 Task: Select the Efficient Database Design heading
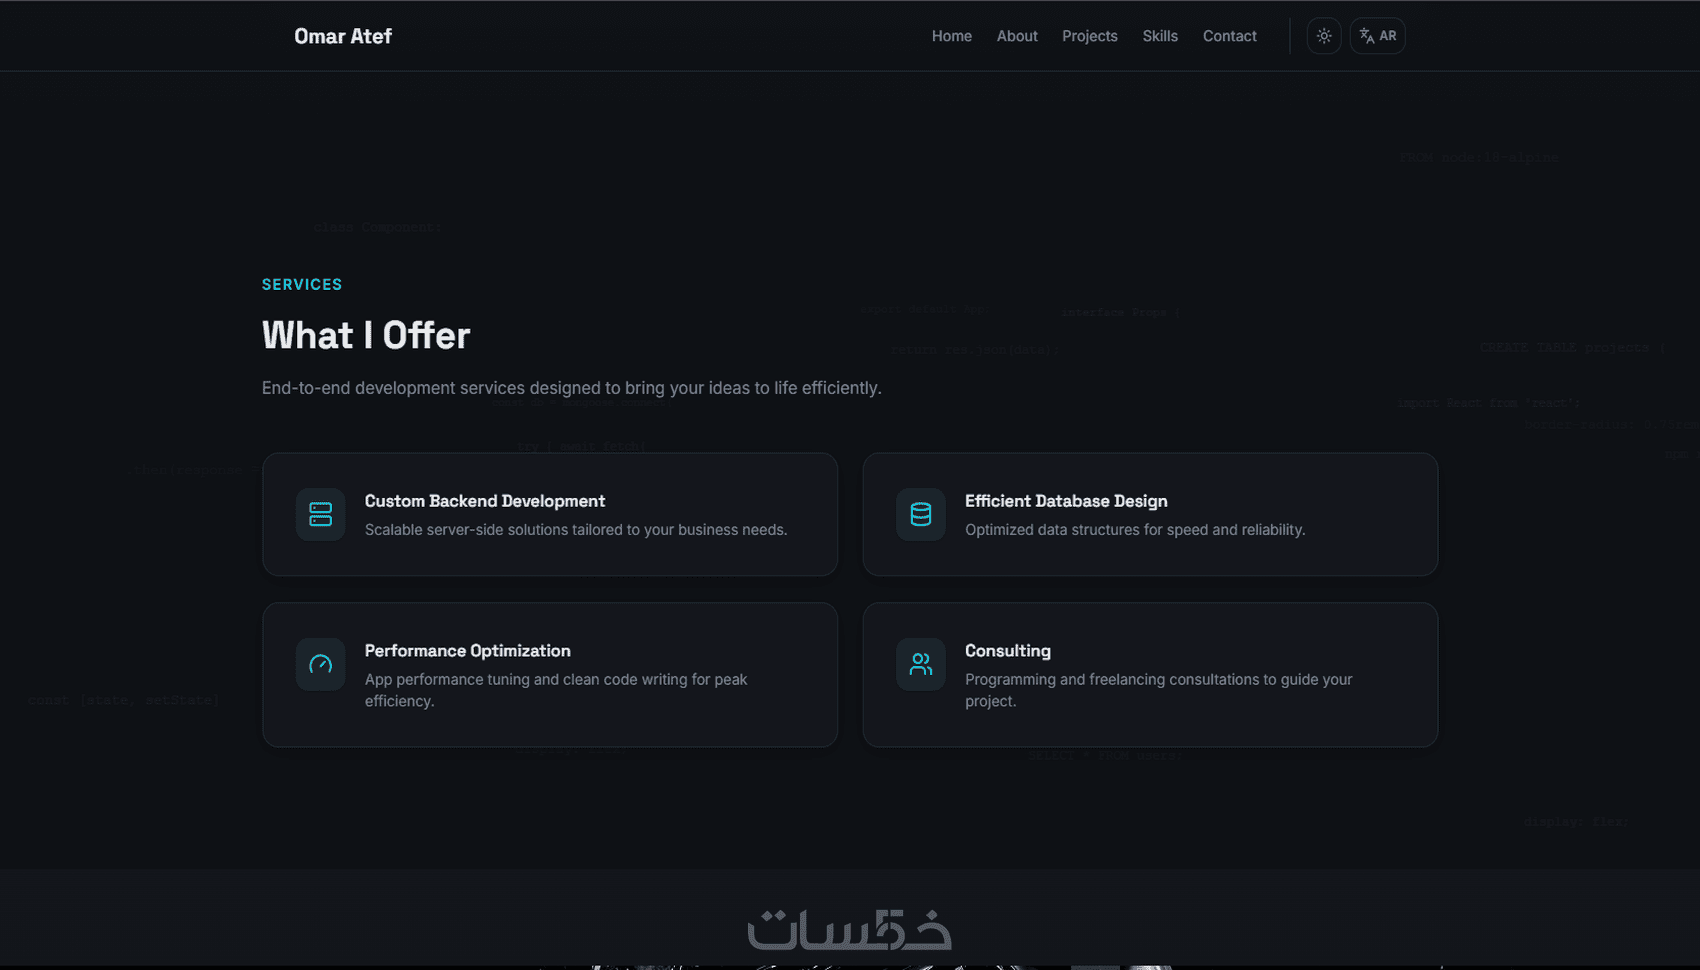1066,501
